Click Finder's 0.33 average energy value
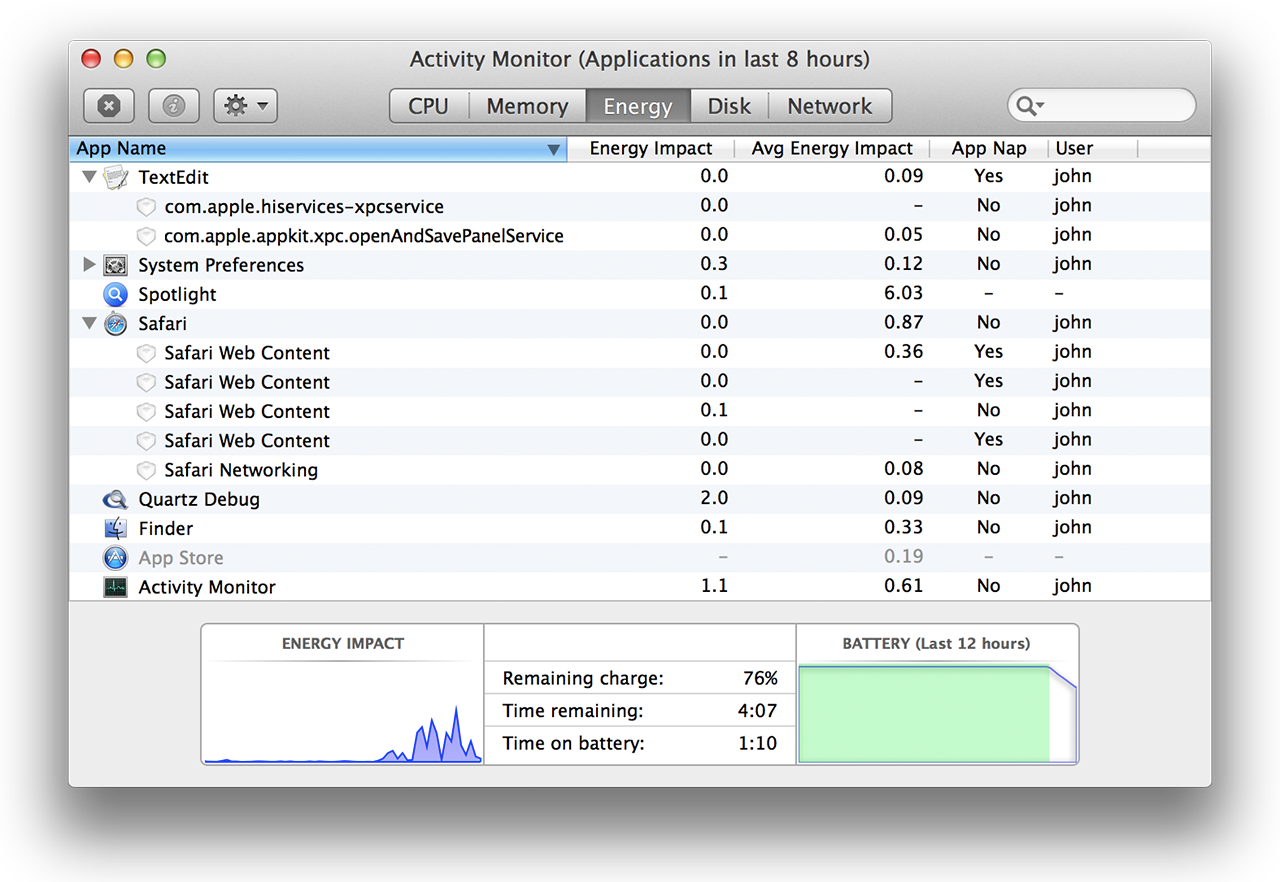 click(904, 527)
